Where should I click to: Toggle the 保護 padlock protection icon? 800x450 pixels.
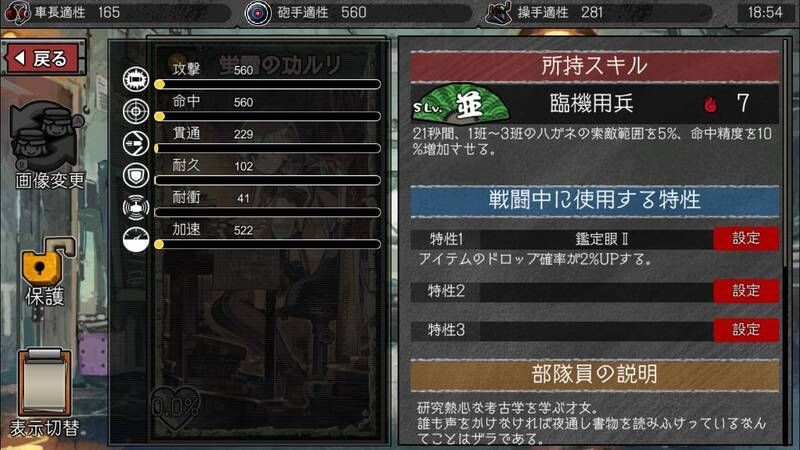pos(46,261)
